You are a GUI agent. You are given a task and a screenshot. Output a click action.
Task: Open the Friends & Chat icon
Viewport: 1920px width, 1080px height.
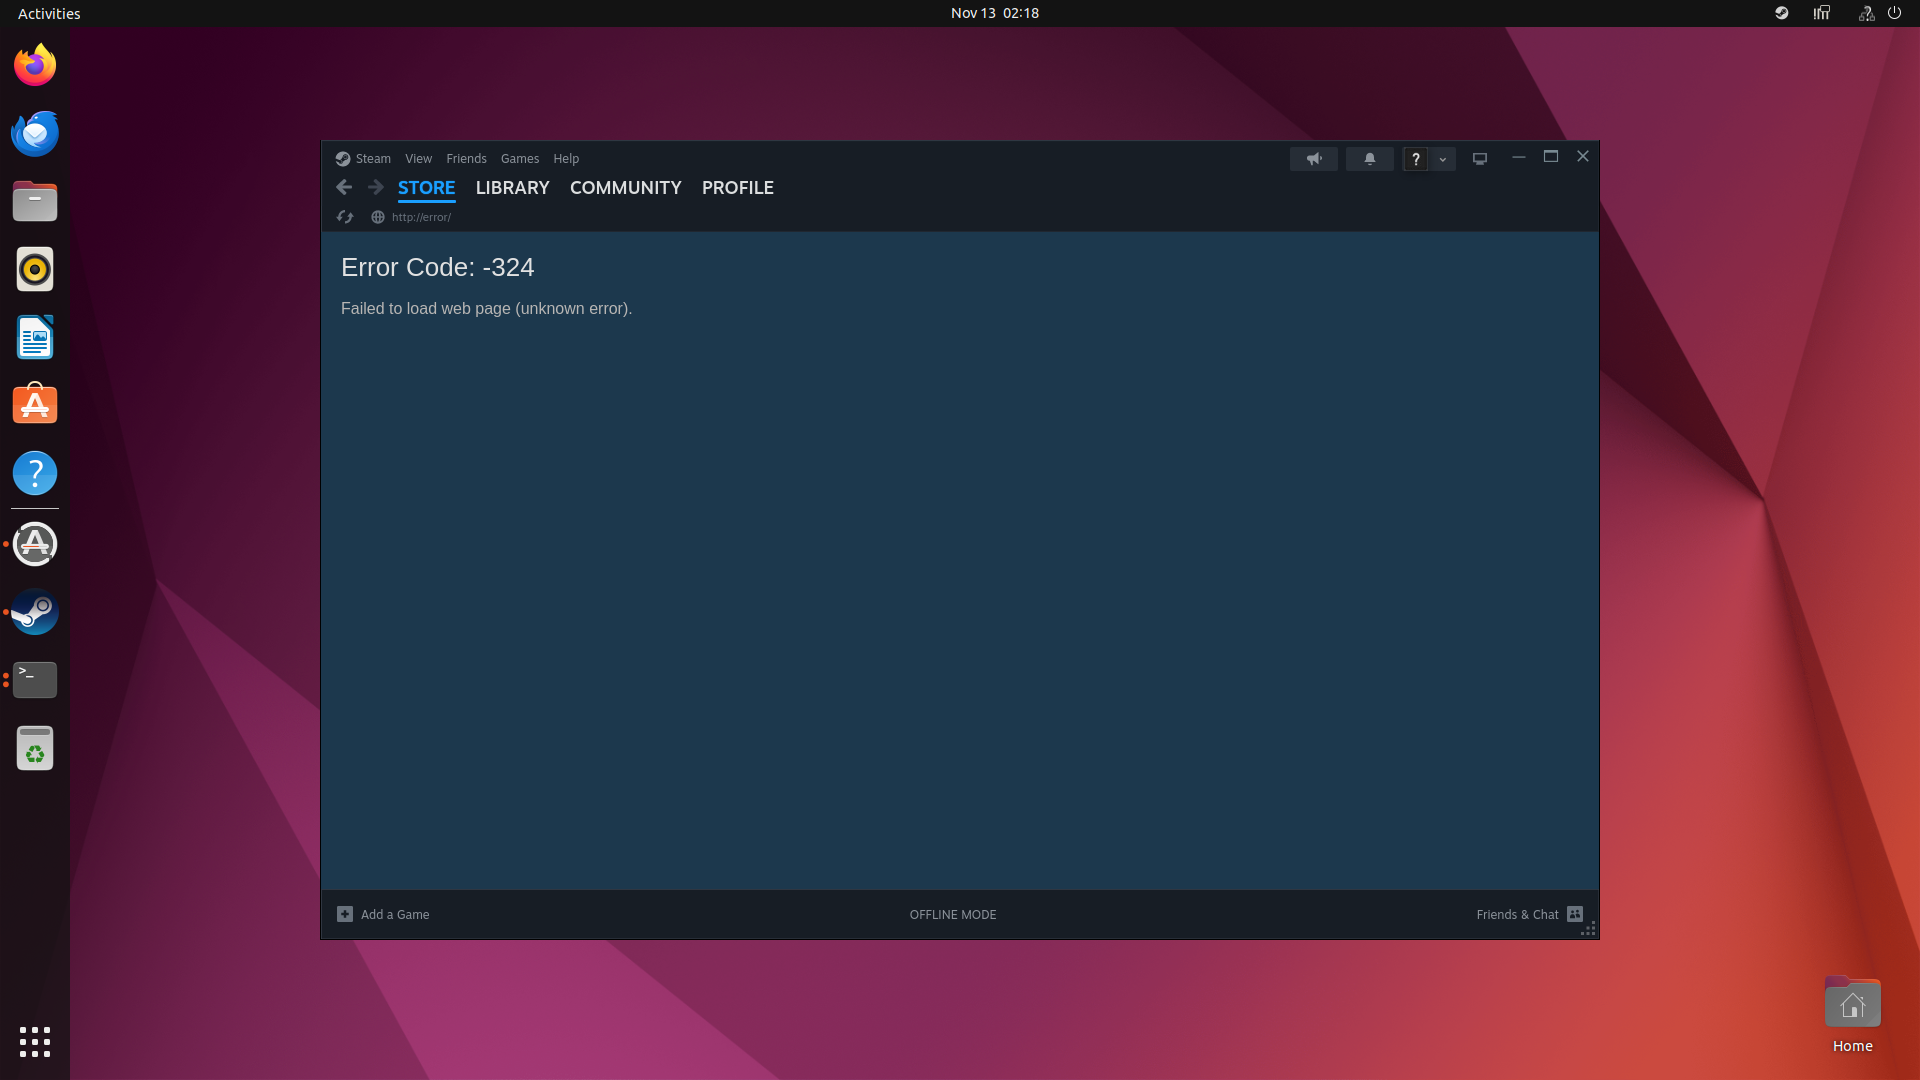[x=1575, y=914]
